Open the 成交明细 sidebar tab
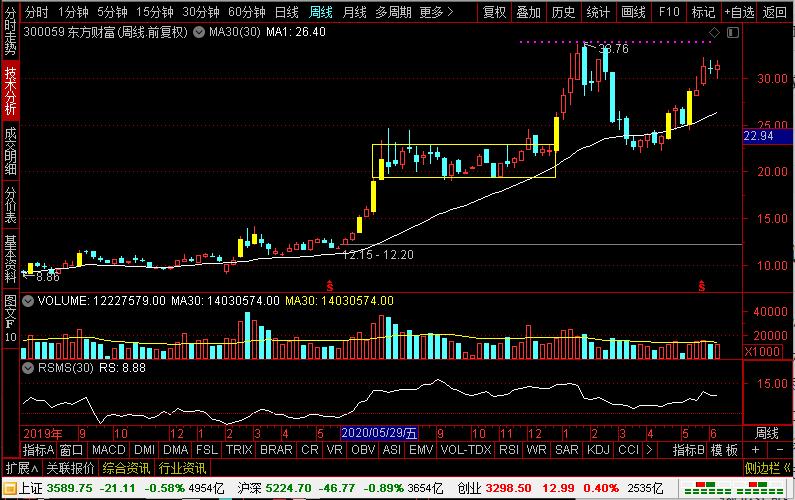795x500 pixels. (10, 151)
